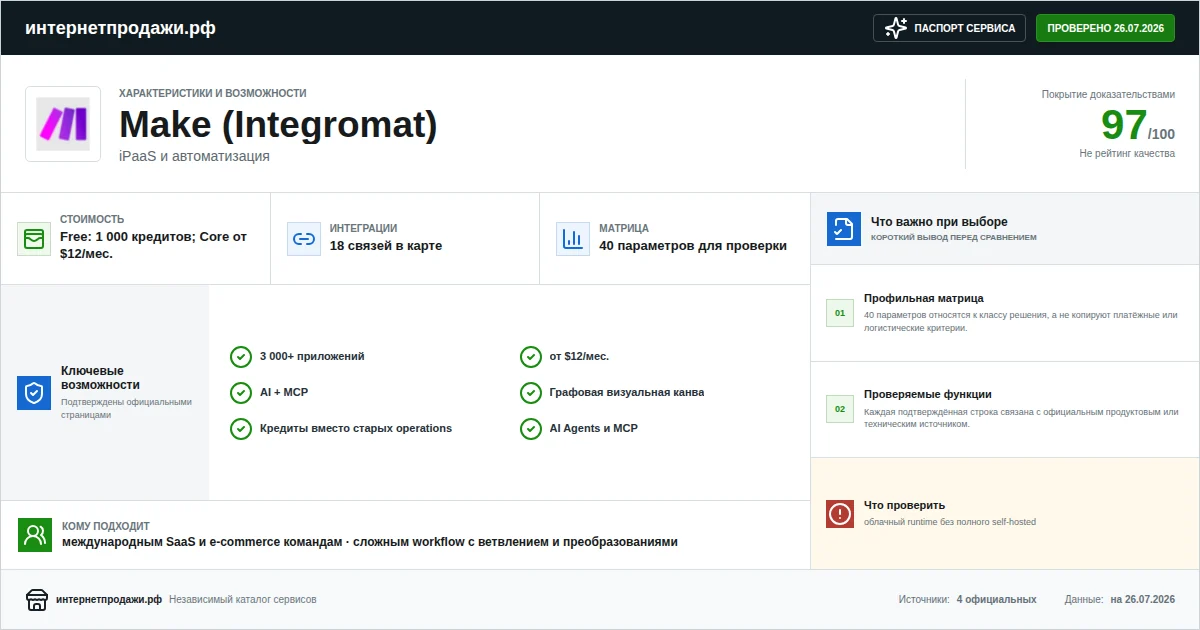1200x630 pixels.
Task: Click the document-check icon by Что важно при выборе
Action: click(x=844, y=229)
